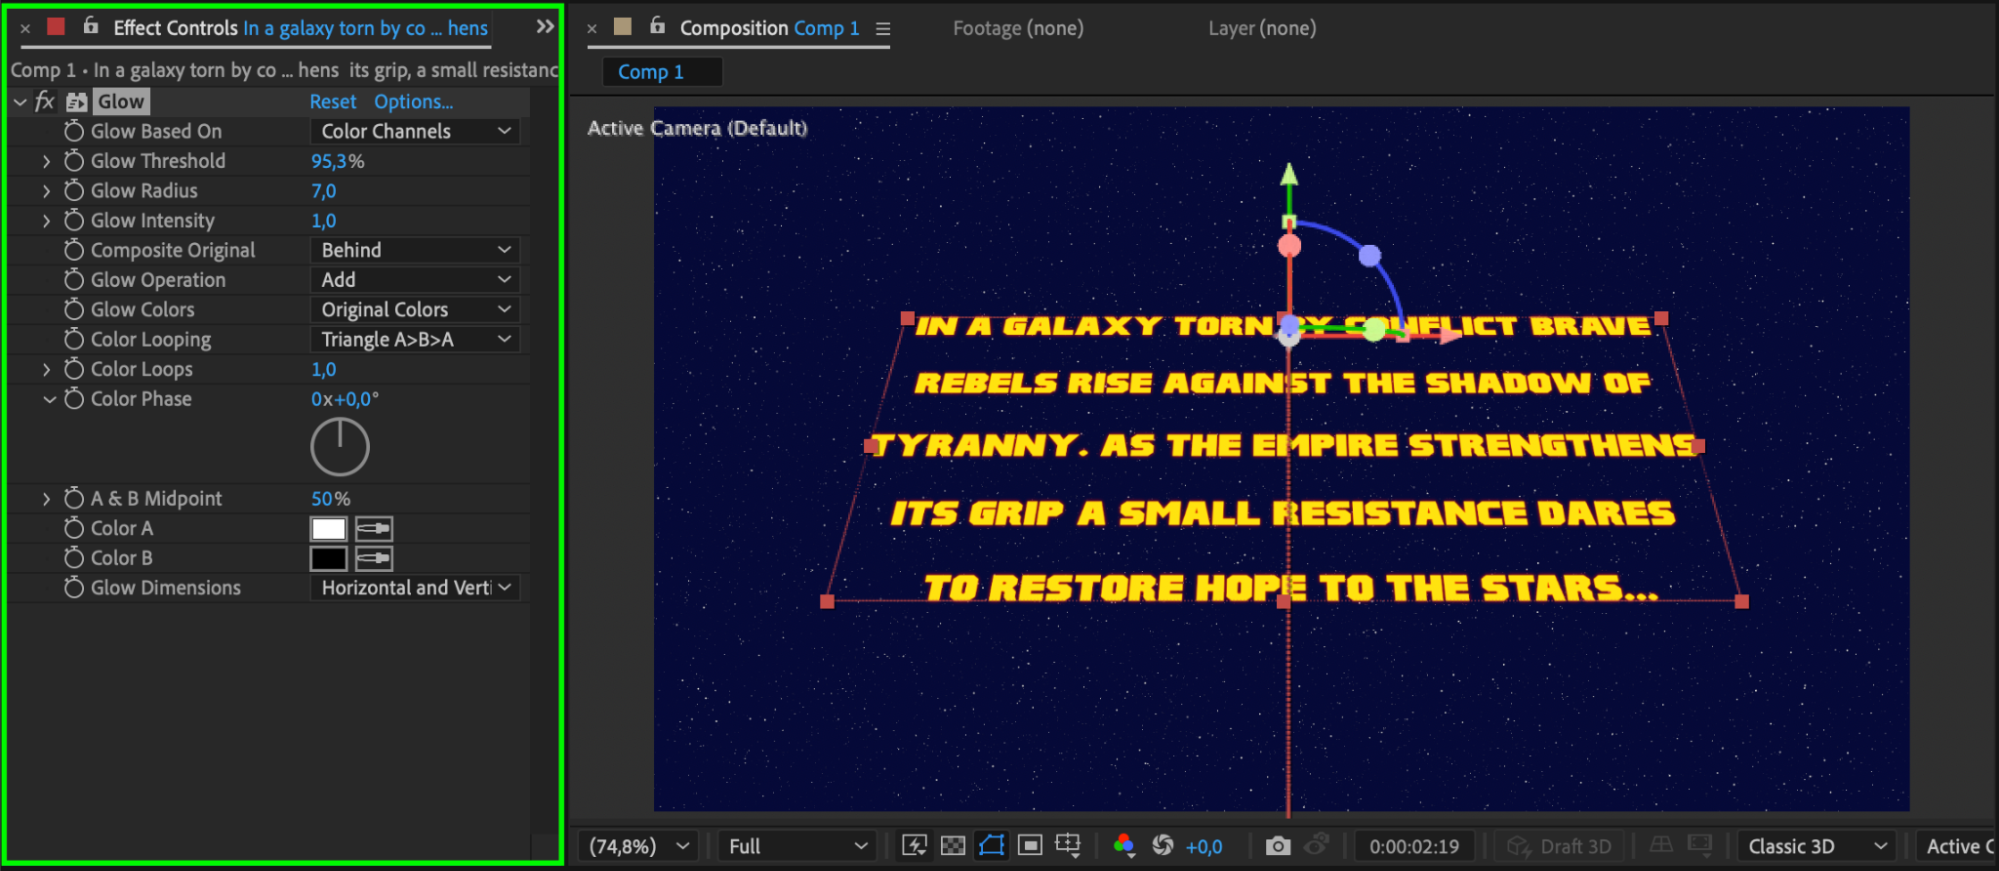Toggle the Region of Interest icon
This screenshot has height=871, width=1999.
click(1030, 846)
